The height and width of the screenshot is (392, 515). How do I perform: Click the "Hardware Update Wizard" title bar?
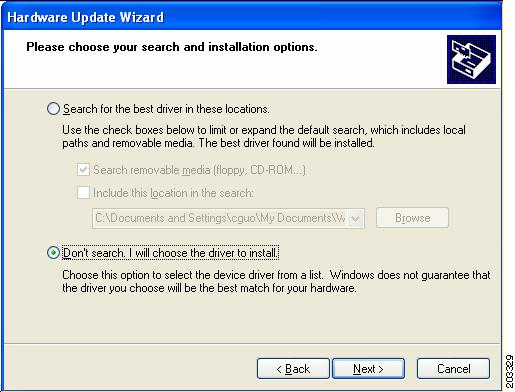(x=252, y=17)
